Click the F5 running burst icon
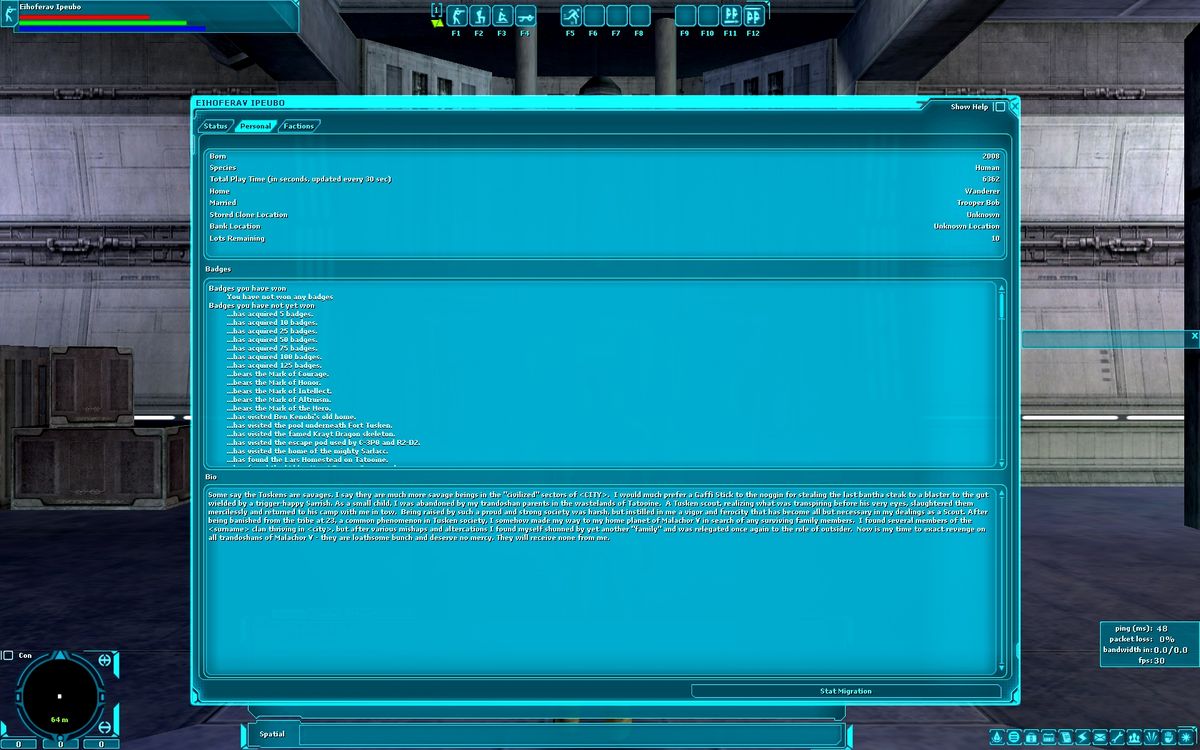1200x750 pixels. click(571, 16)
